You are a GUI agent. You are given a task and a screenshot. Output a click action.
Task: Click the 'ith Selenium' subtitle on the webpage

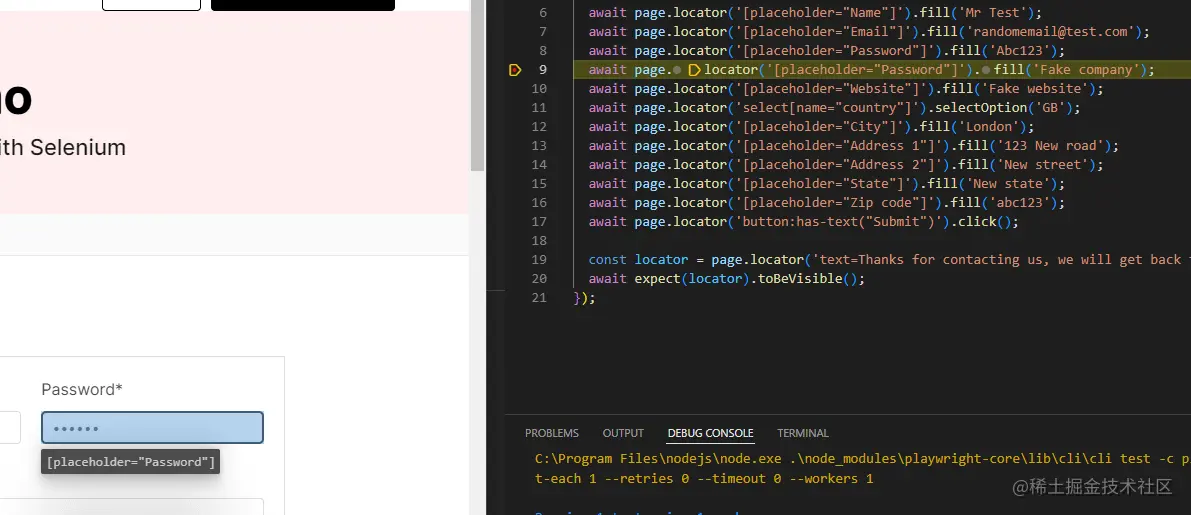(62, 147)
